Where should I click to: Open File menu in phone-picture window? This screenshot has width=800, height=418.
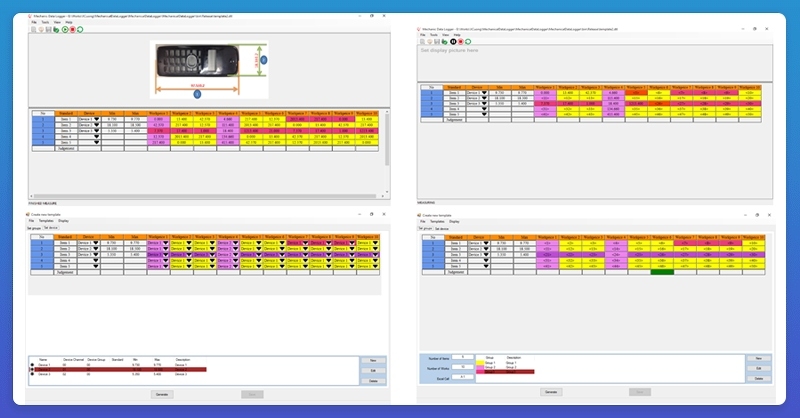[34, 22]
